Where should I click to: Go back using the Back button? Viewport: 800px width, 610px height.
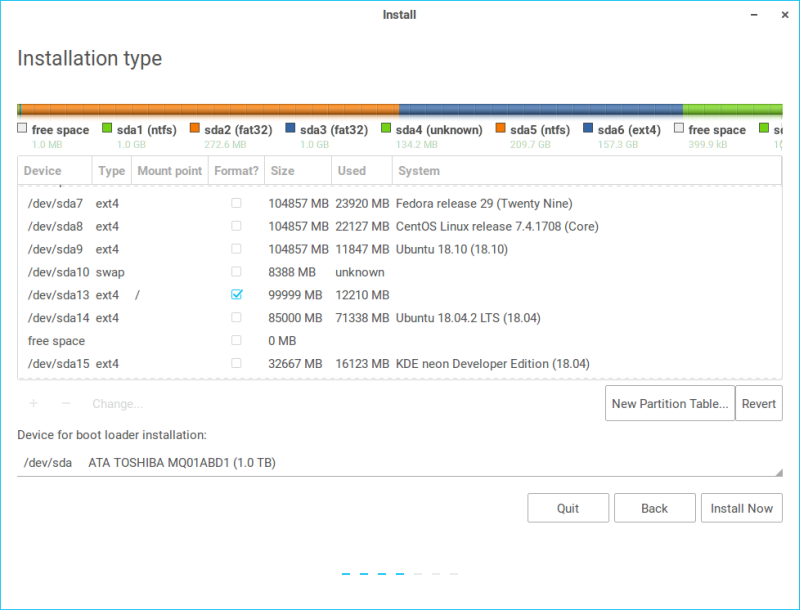click(655, 507)
